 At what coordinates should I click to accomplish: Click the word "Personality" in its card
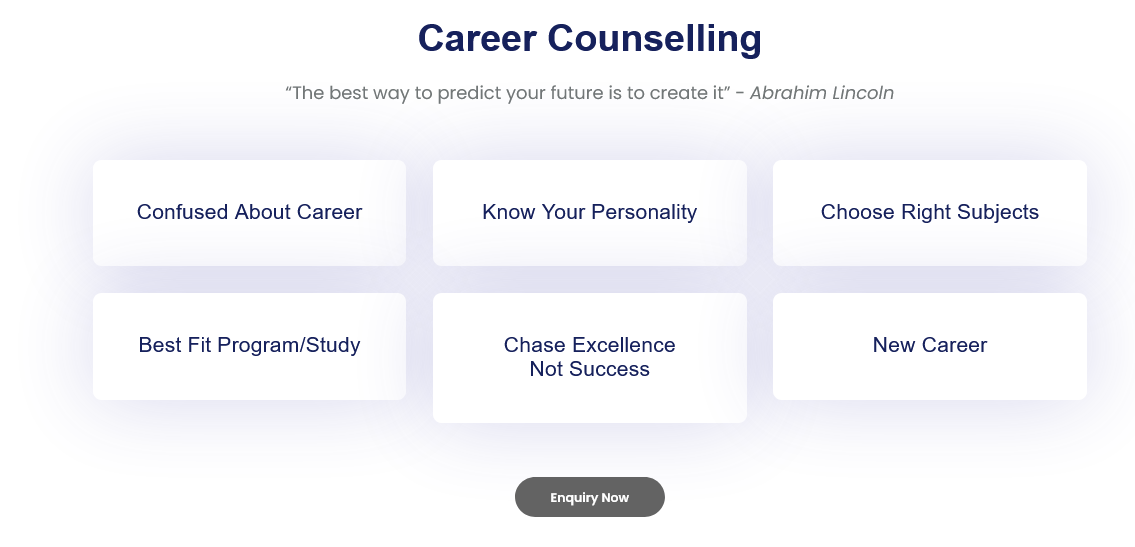click(x=644, y=212)
